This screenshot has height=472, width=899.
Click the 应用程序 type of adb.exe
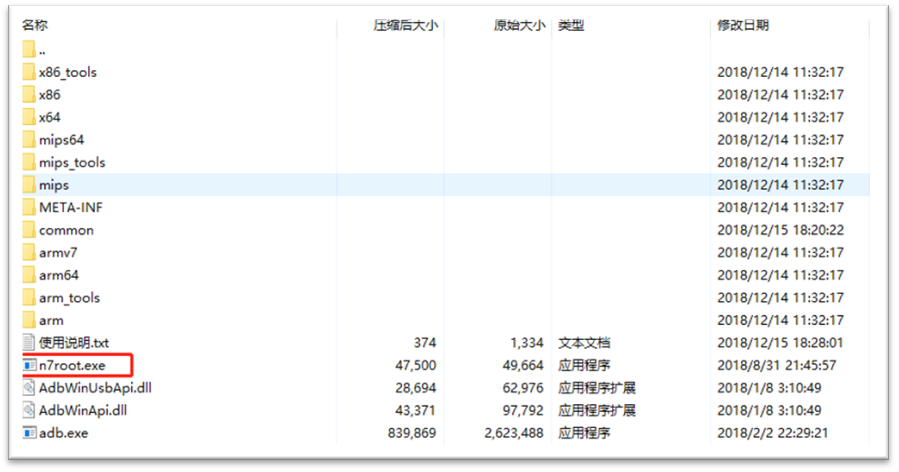coord(584,433)
